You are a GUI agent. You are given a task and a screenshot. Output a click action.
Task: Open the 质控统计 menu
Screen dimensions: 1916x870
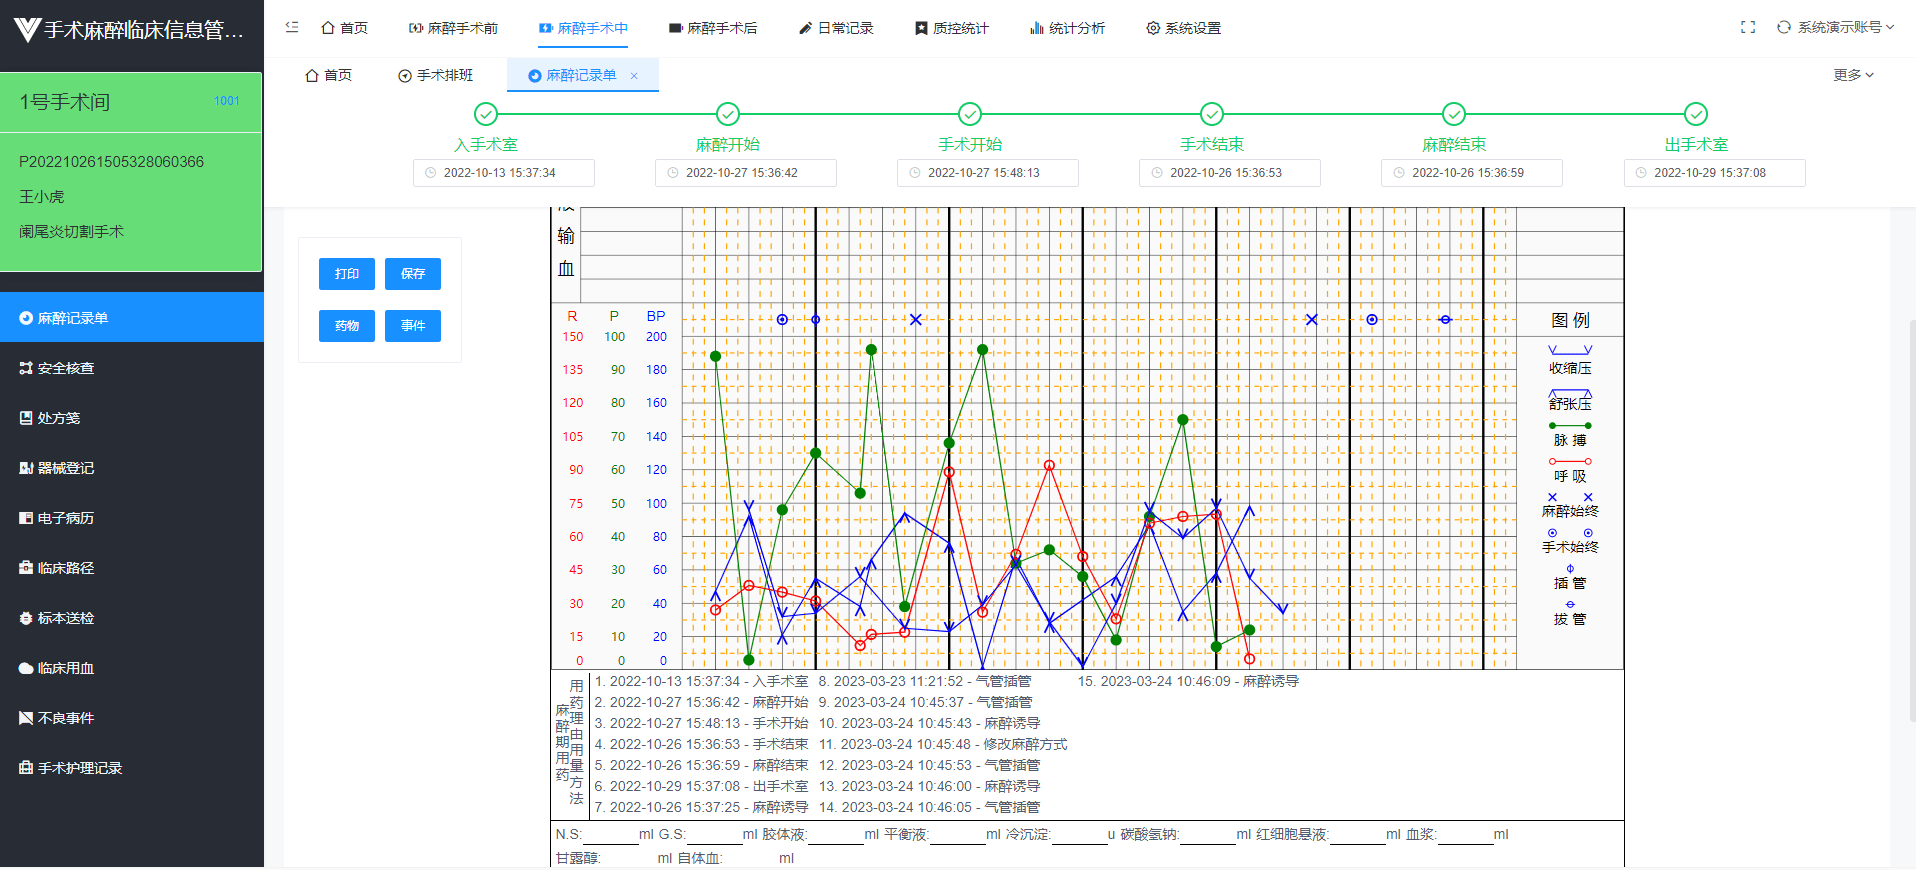coord(952,28)
